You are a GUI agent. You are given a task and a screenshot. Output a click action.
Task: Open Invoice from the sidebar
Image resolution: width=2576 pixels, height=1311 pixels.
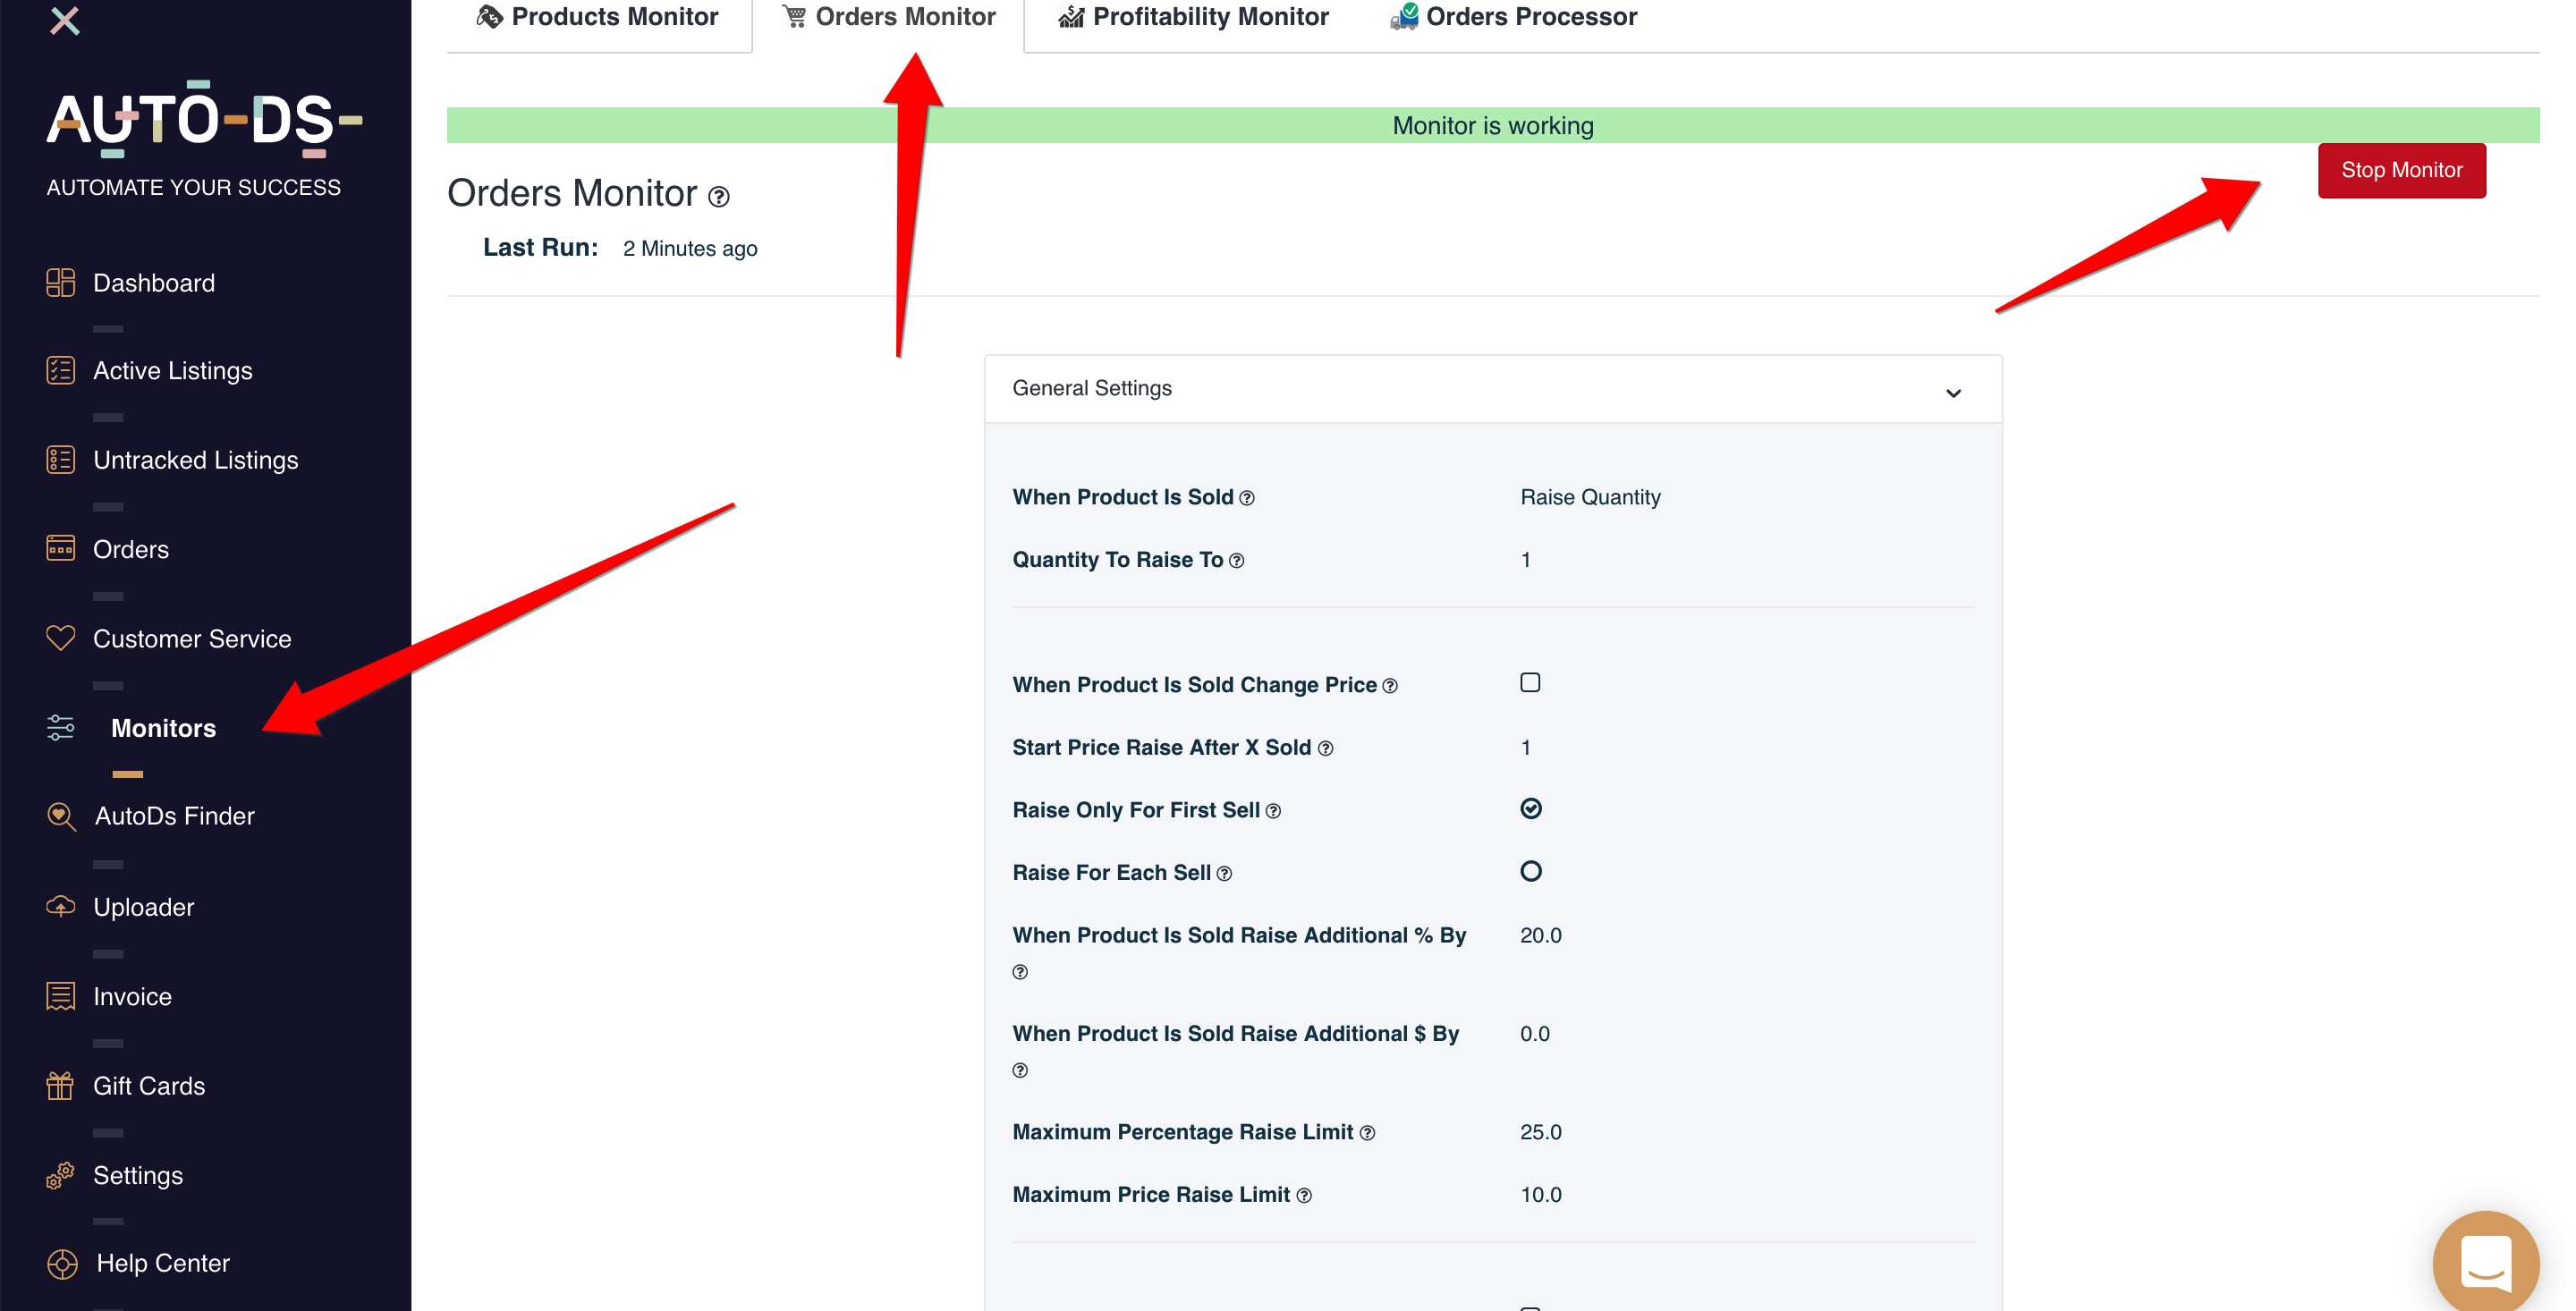pyautogui.click(x=133, y=997)
